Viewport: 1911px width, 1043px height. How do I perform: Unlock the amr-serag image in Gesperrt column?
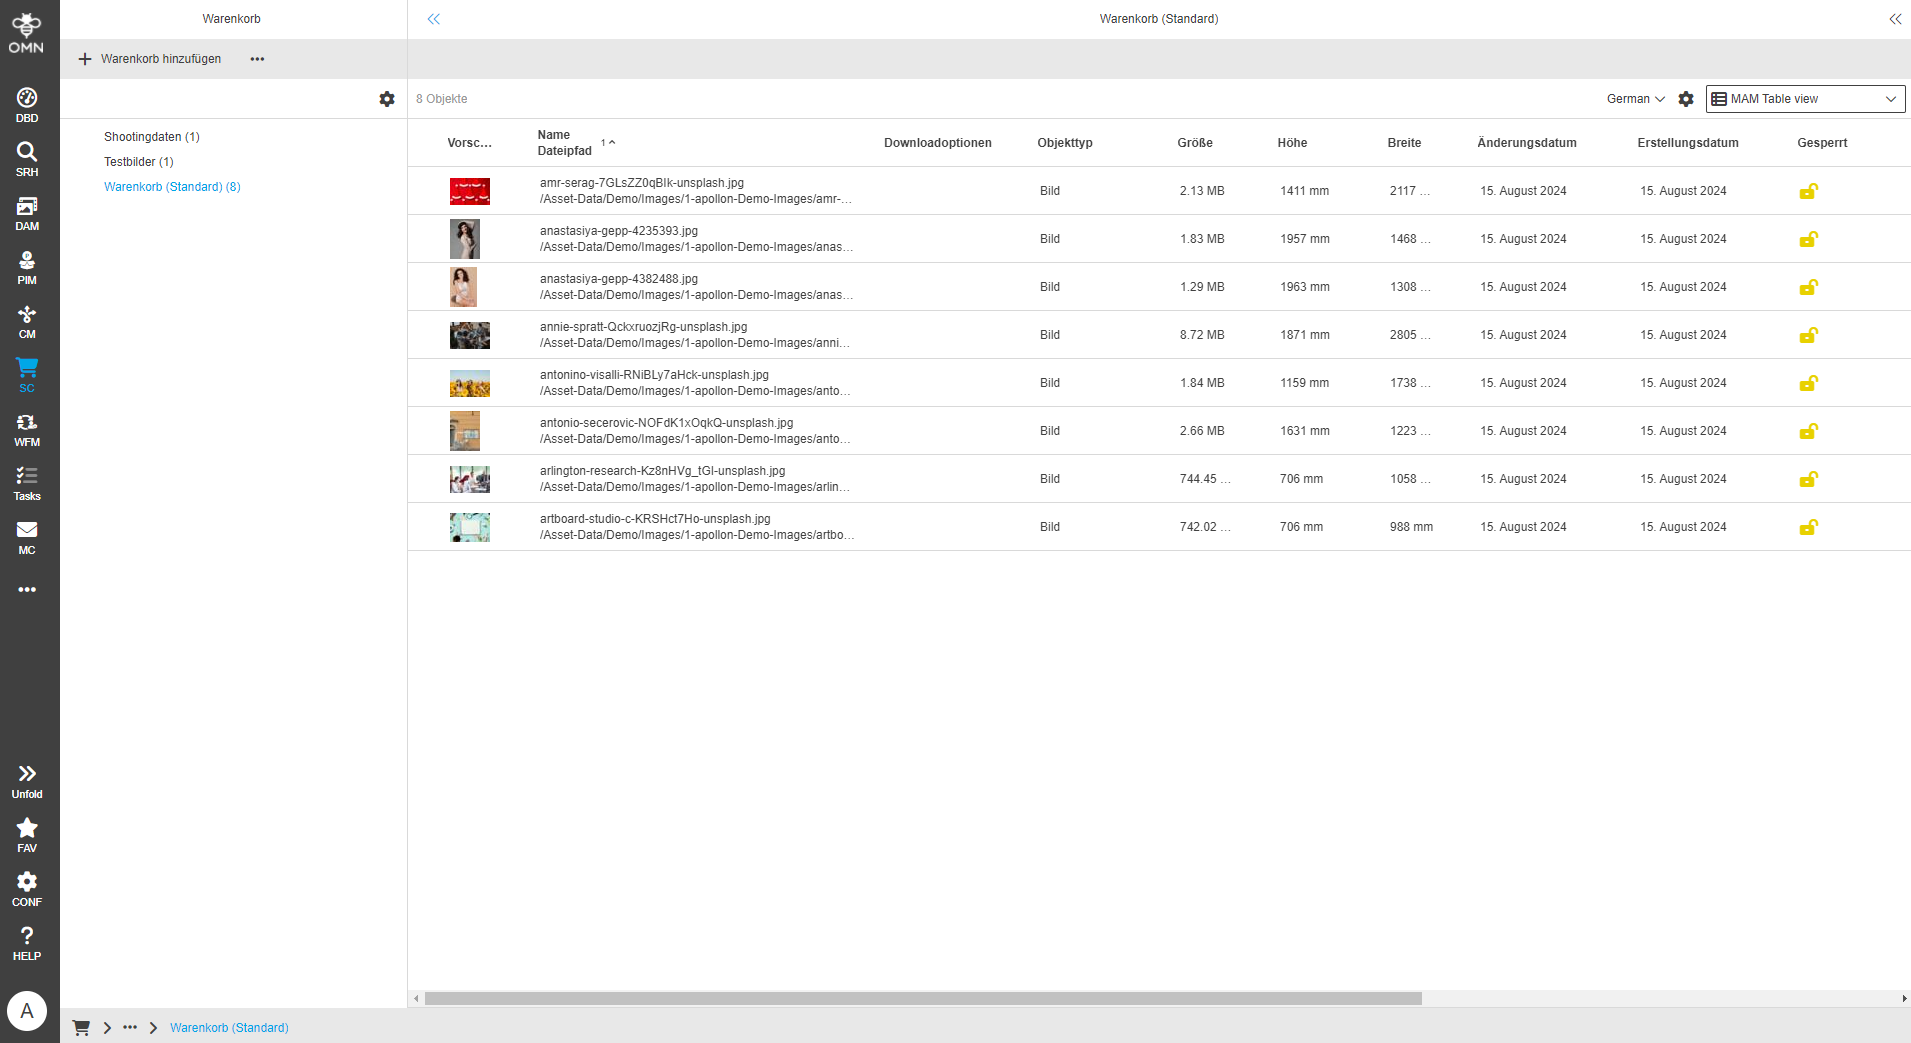pos(1808,191)
